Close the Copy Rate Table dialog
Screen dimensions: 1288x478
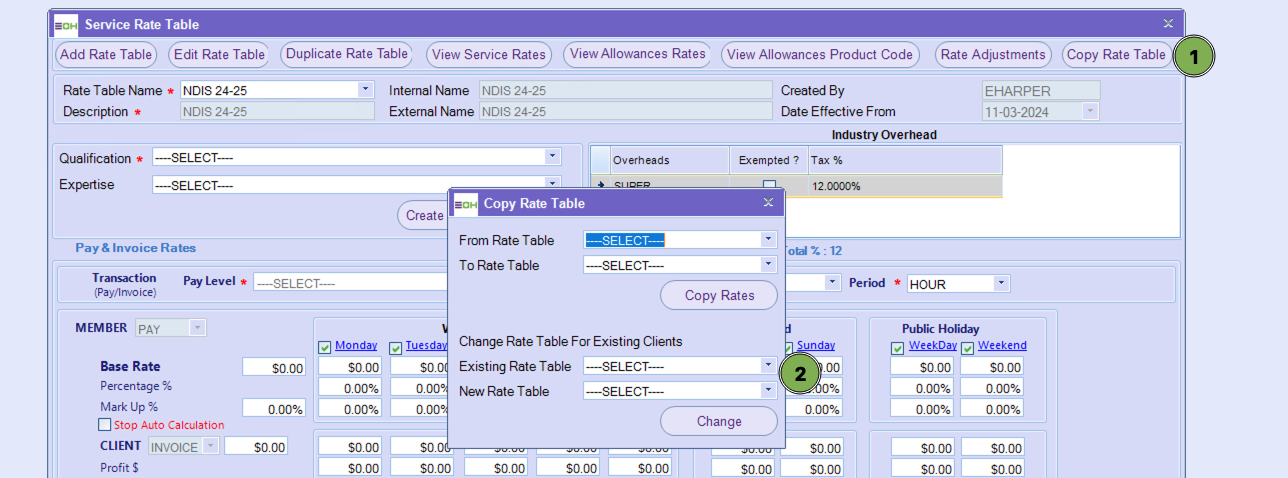(768, 203)
